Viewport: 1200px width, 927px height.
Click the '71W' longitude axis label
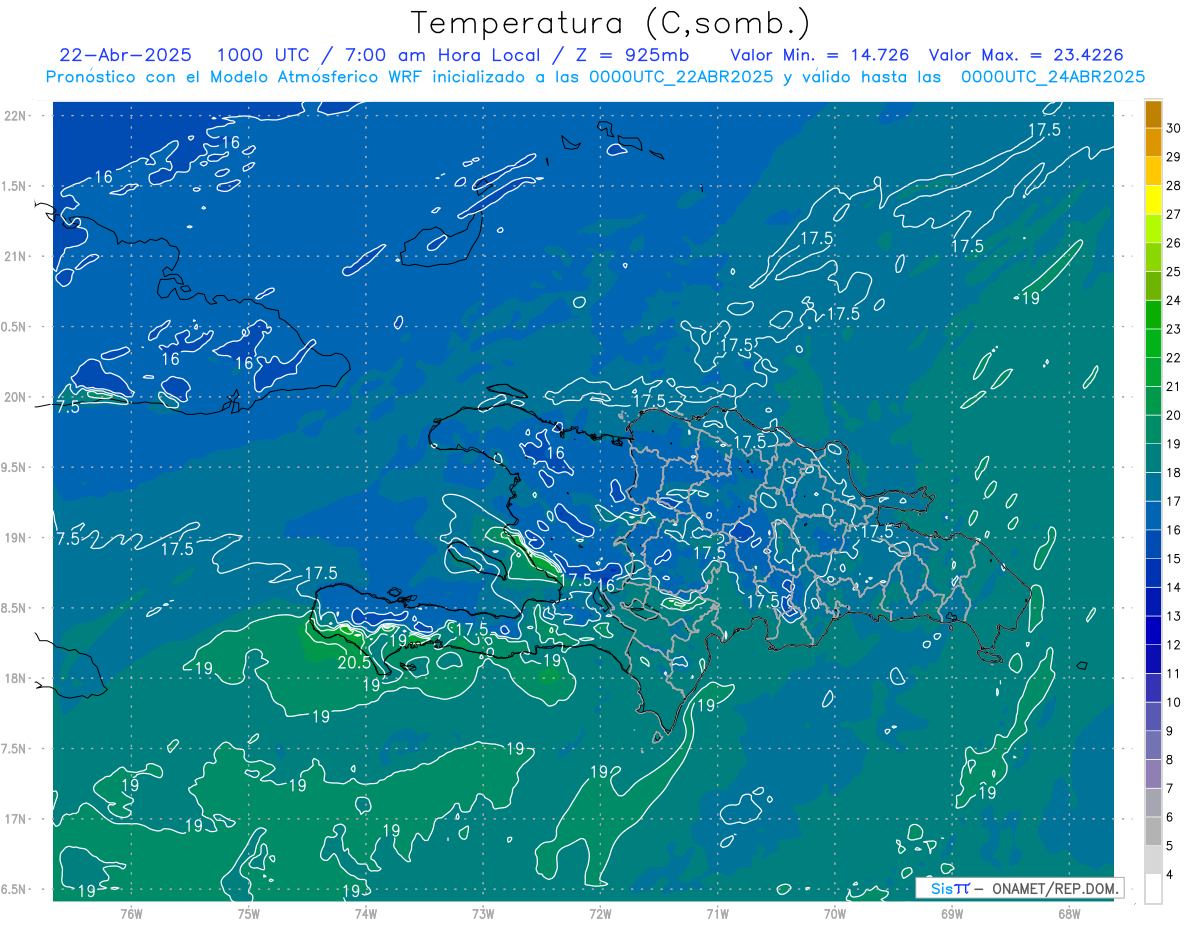(717, 913)
